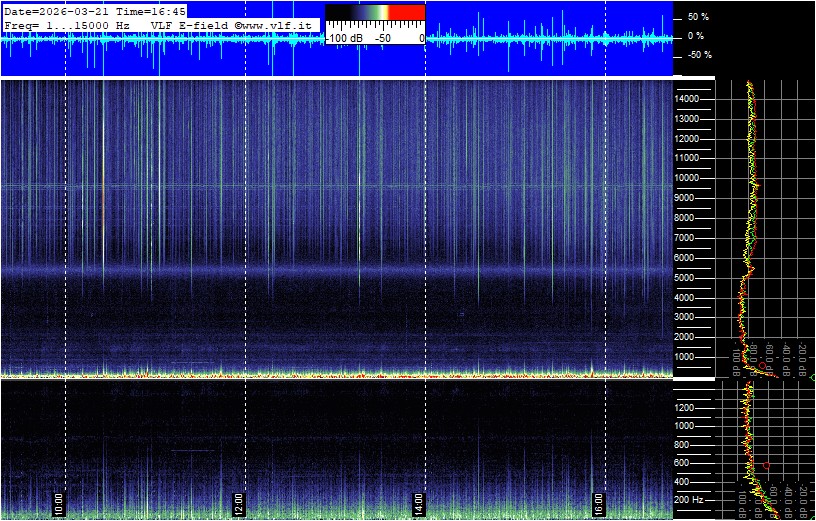
Task: Click the 12:00 time marker label
Action: [239, 504]
